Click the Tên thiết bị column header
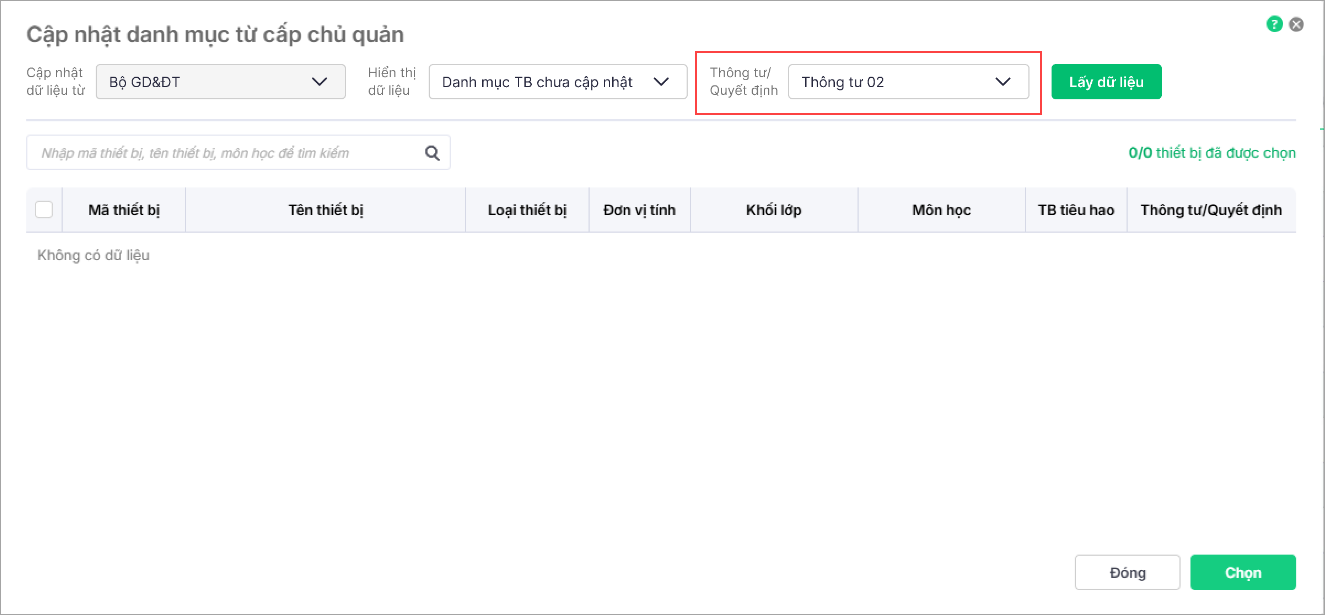This screenshot has width=1325, height=615. click(325, 210)
